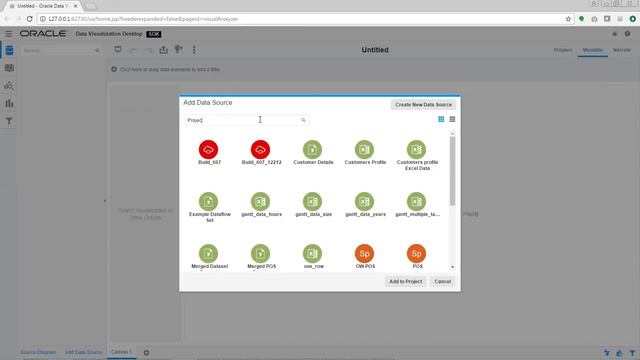640x360 pixels.
Task: Click the undo toolbar icon
Action: pyautogui.click(x=133, y=50)
